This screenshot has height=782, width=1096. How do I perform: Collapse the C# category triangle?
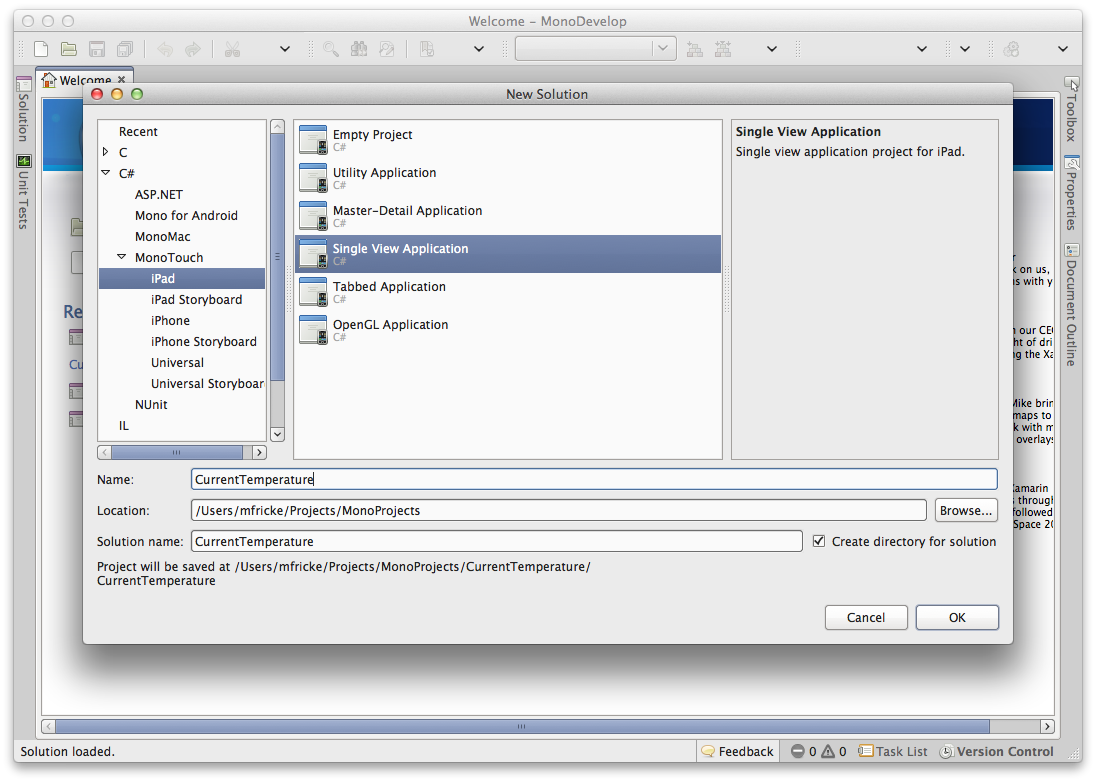click(106, 173)
